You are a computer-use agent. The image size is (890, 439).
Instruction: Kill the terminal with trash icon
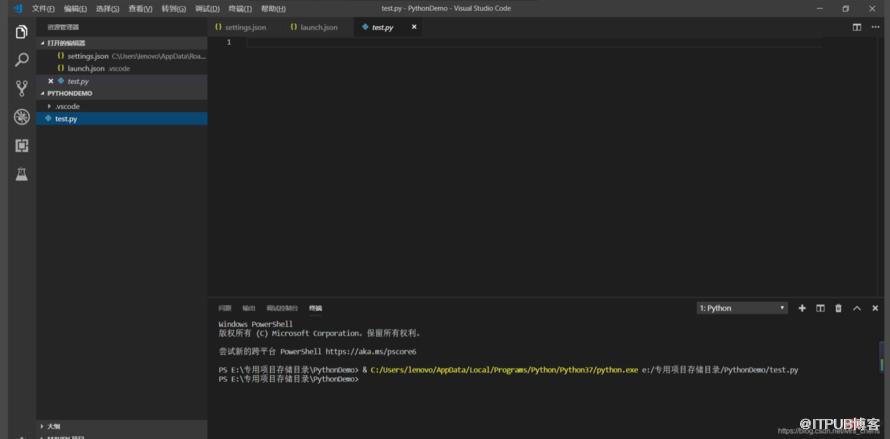click(838, 308)
